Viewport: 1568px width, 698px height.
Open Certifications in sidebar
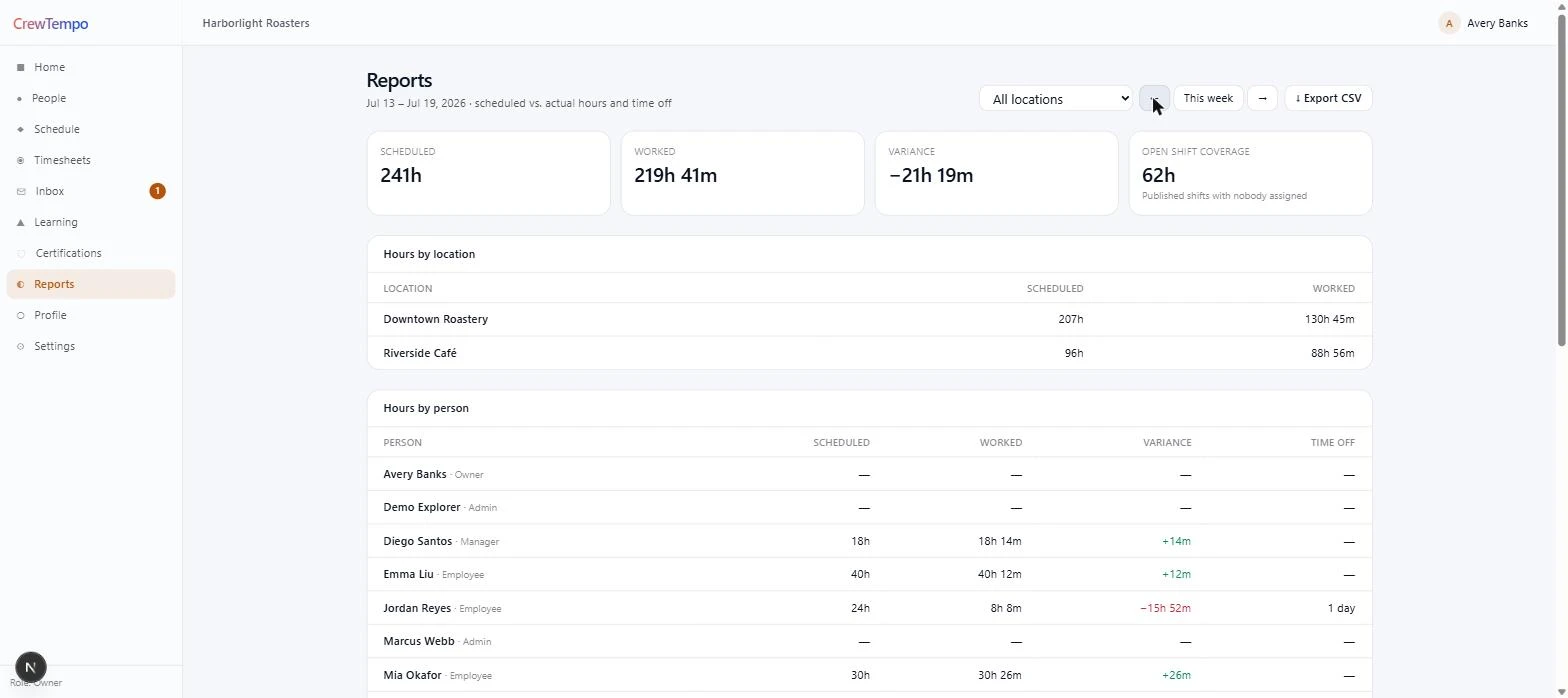point(90,253)
